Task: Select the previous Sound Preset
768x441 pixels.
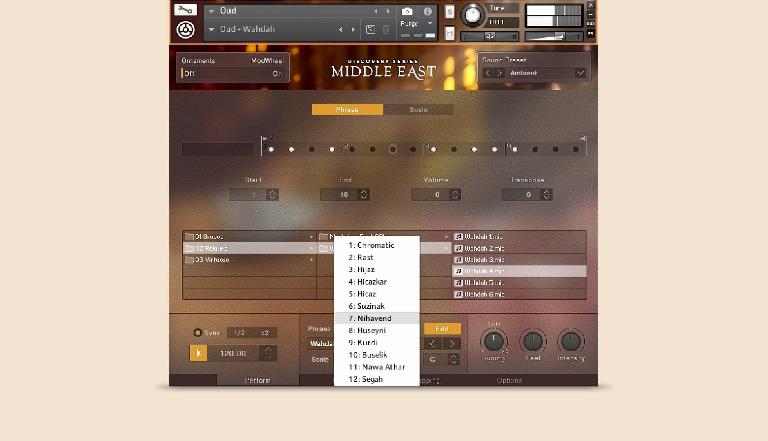Action: tap(488, 73)
